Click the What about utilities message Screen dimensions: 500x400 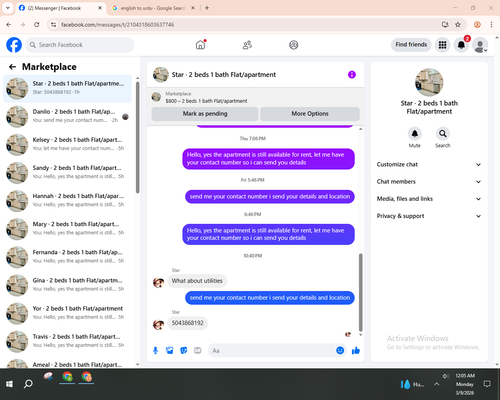(197, 281)
